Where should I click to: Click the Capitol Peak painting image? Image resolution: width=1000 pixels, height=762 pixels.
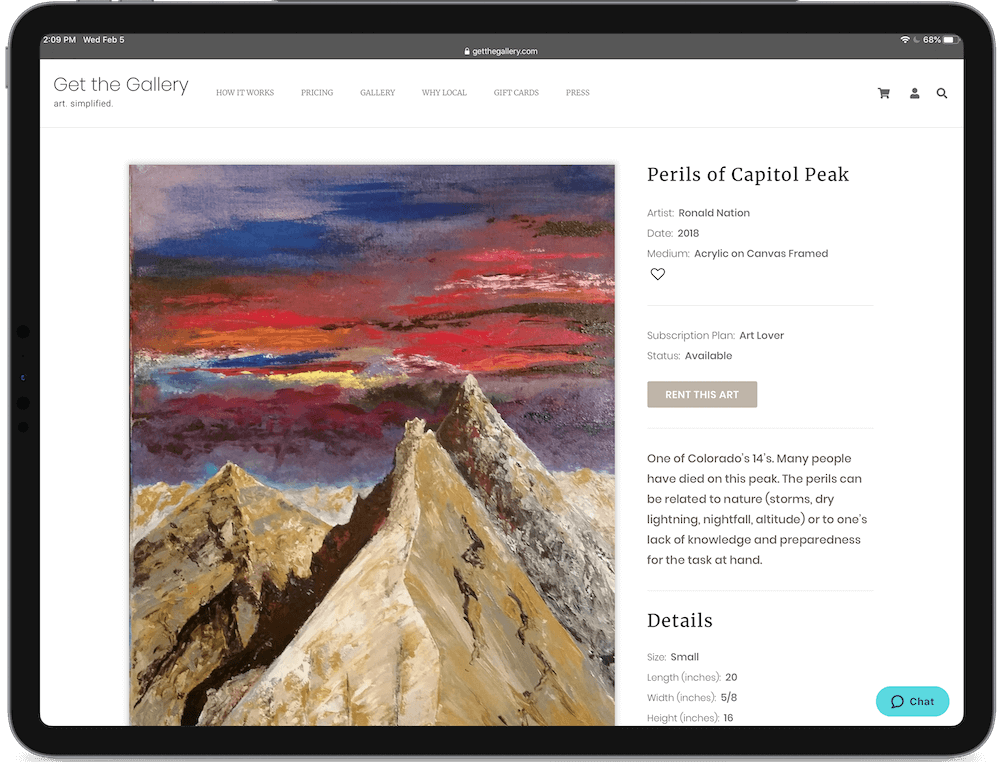372,445
